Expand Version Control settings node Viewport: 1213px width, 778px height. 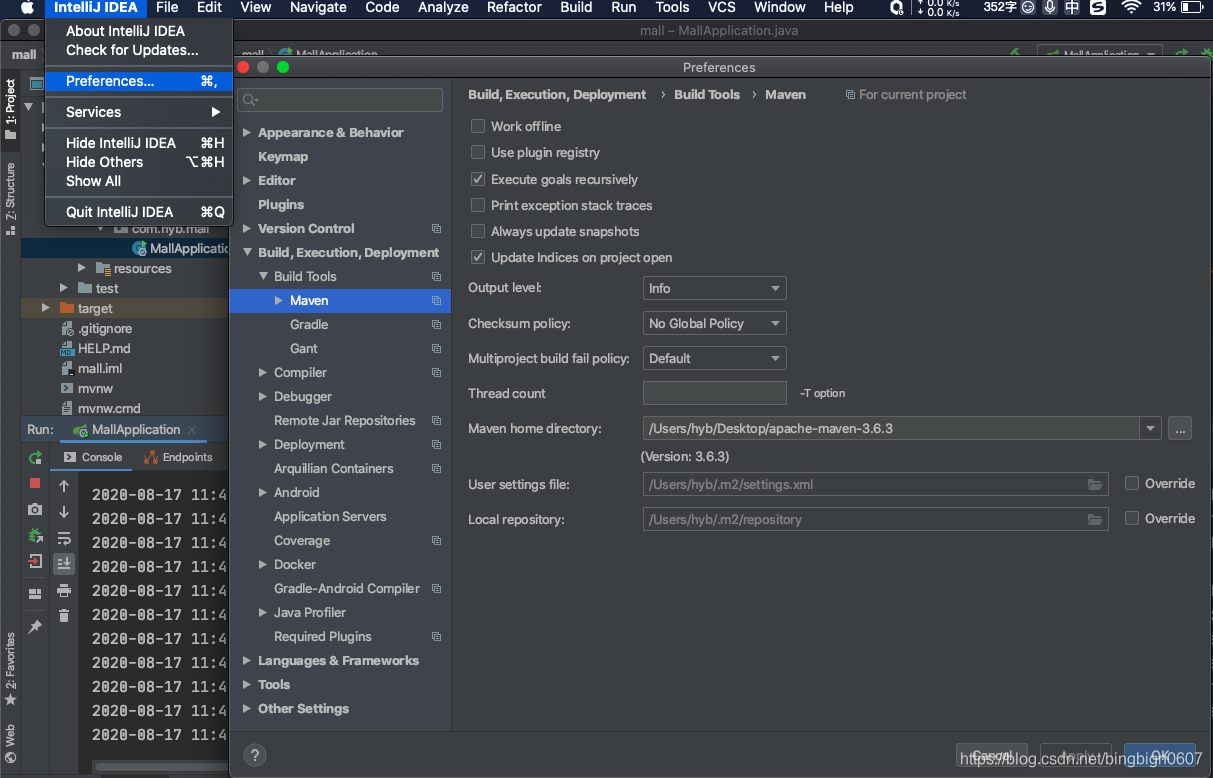coord(247,229)
